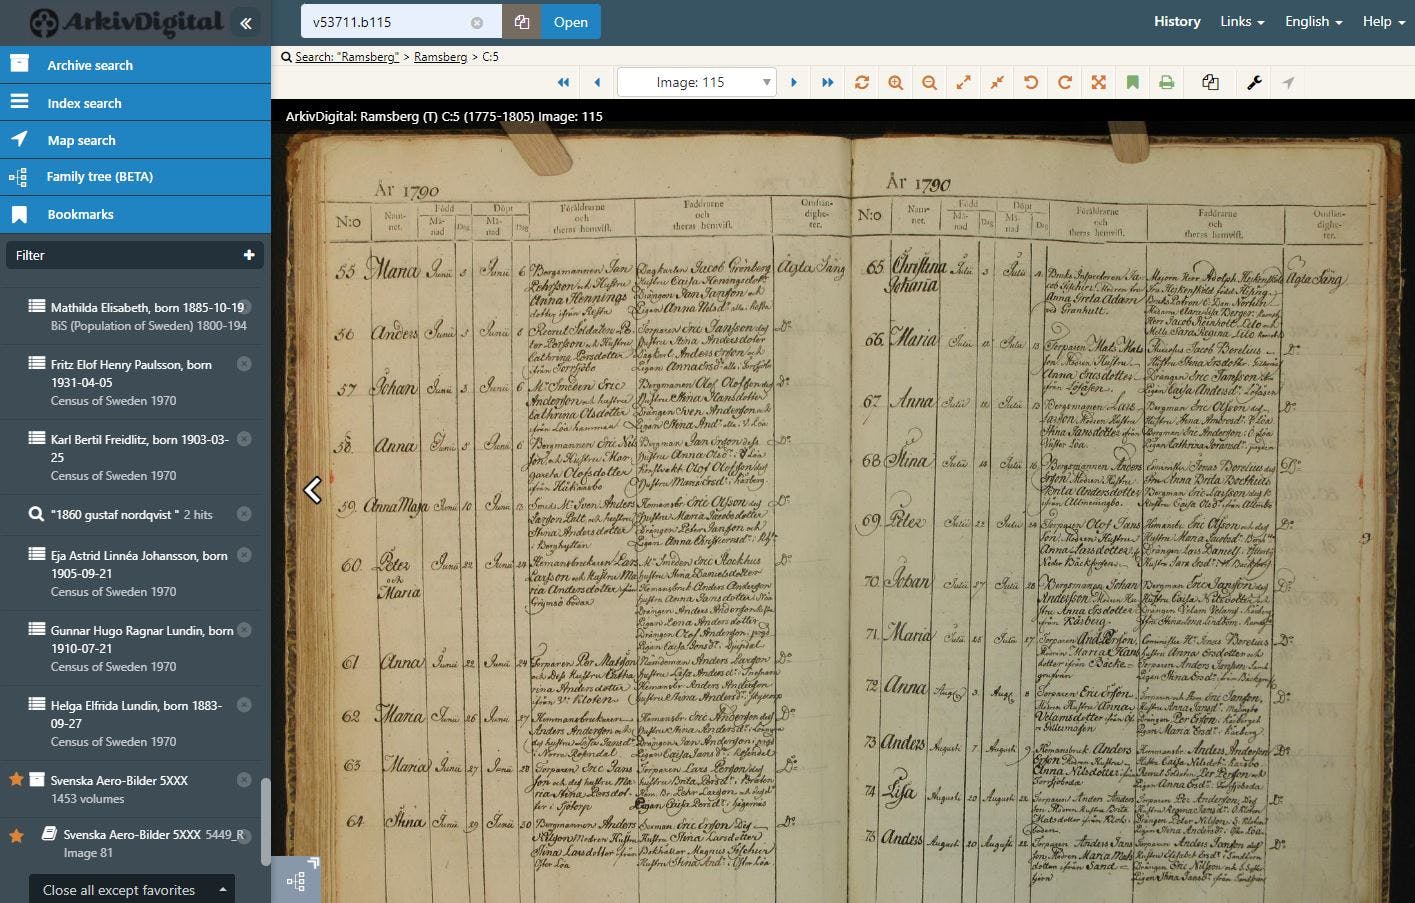Expand the Links dropdown menu
The image size is (1415, 903).
tap(1241, 22)
